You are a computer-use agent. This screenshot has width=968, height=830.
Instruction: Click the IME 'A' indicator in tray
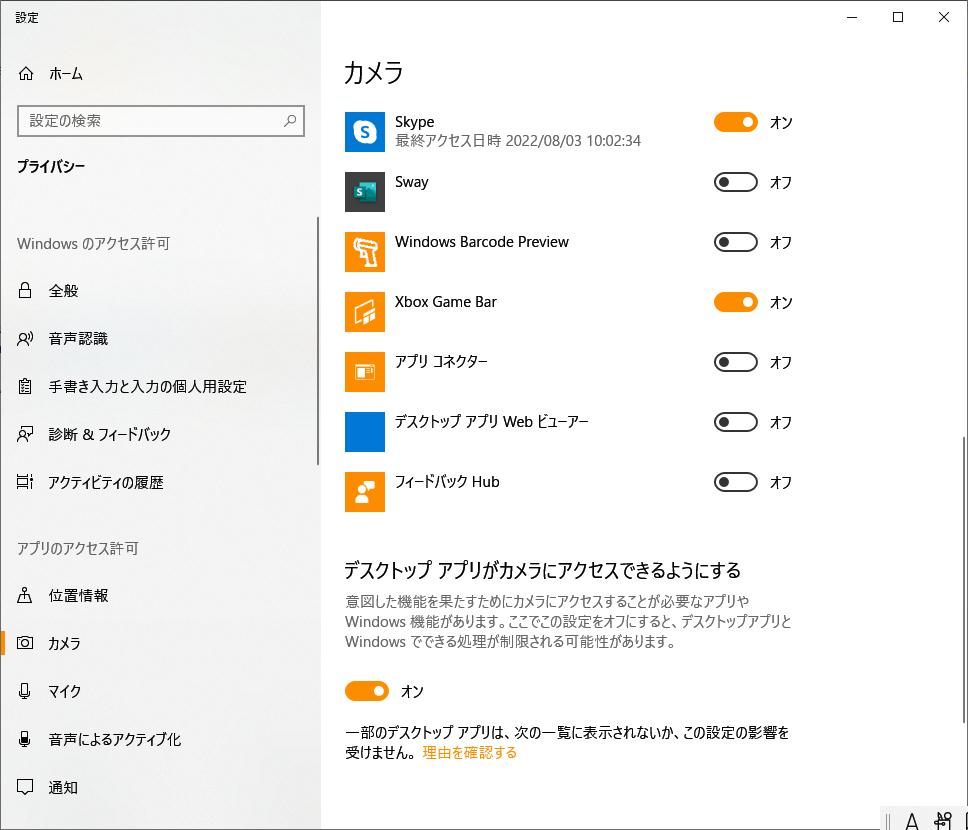point(911,821)
